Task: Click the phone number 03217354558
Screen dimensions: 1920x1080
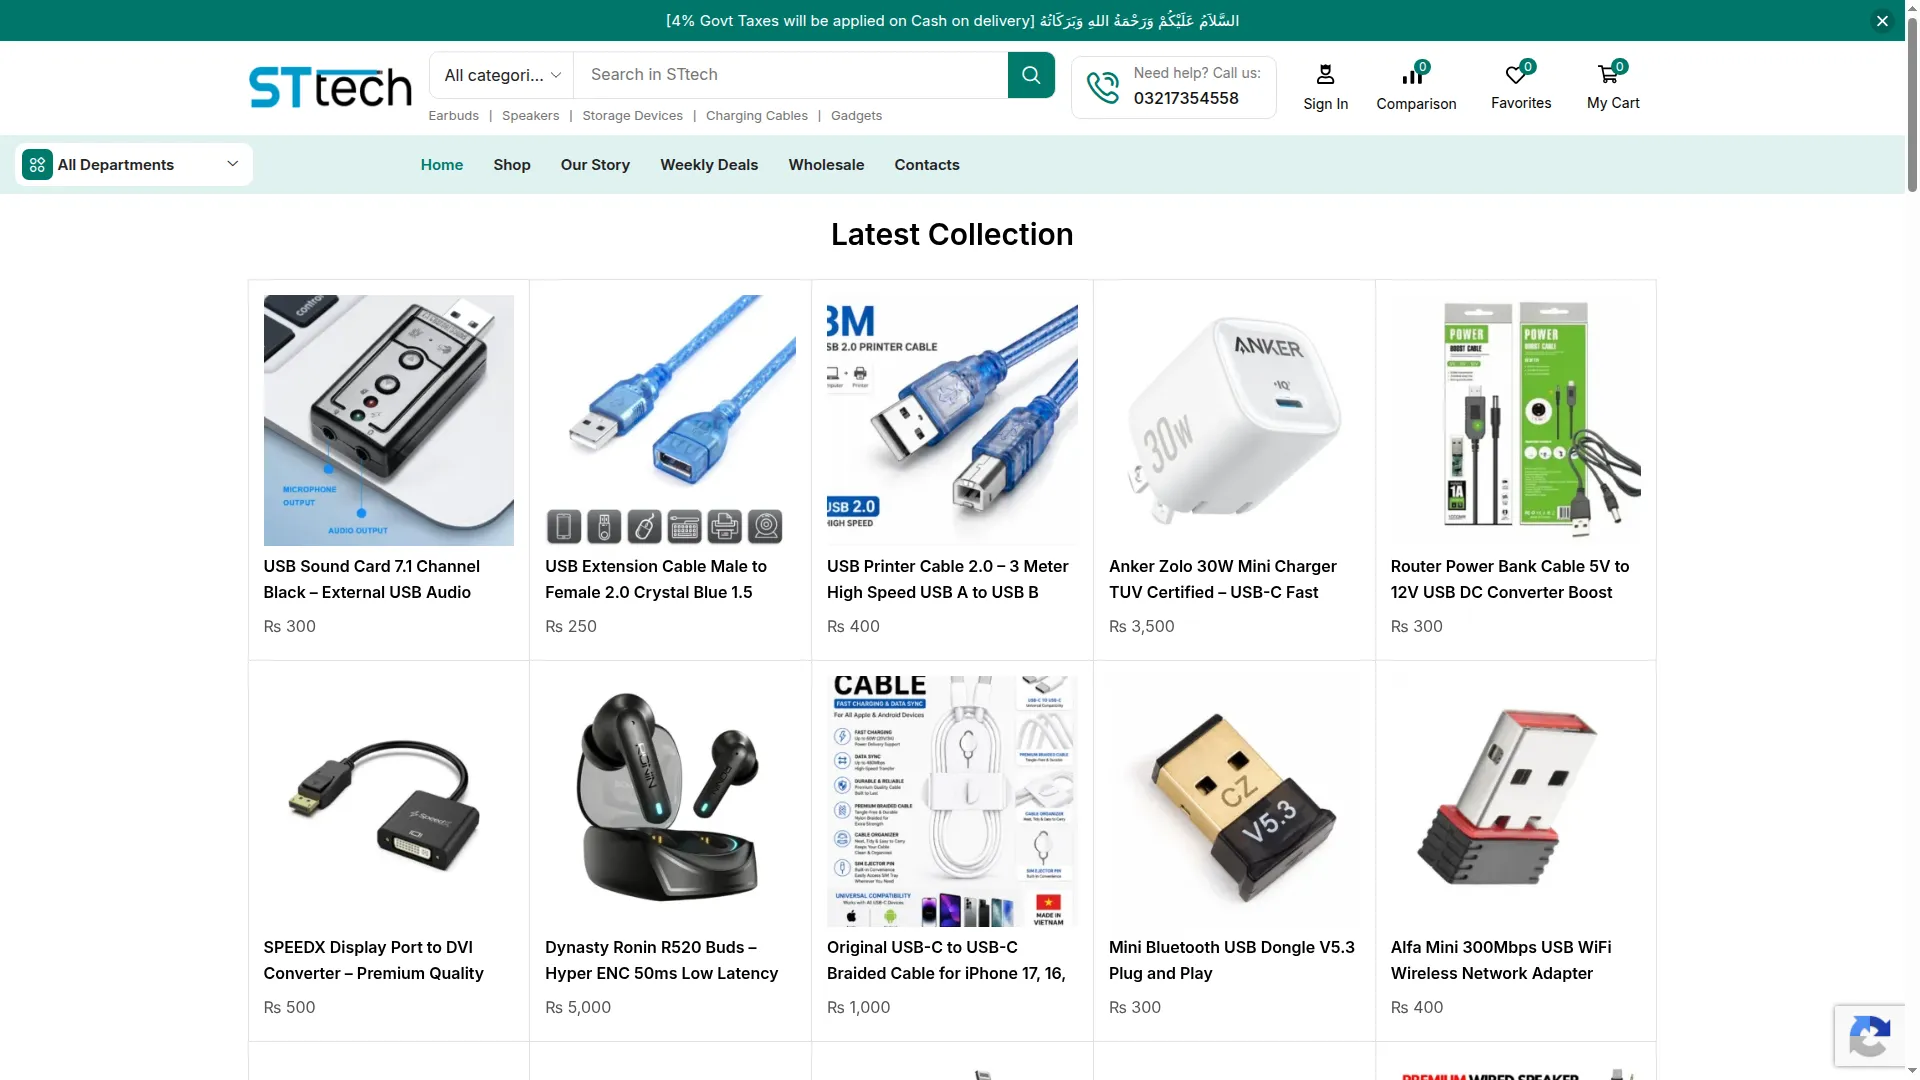Action: [x=1186, y=98]
